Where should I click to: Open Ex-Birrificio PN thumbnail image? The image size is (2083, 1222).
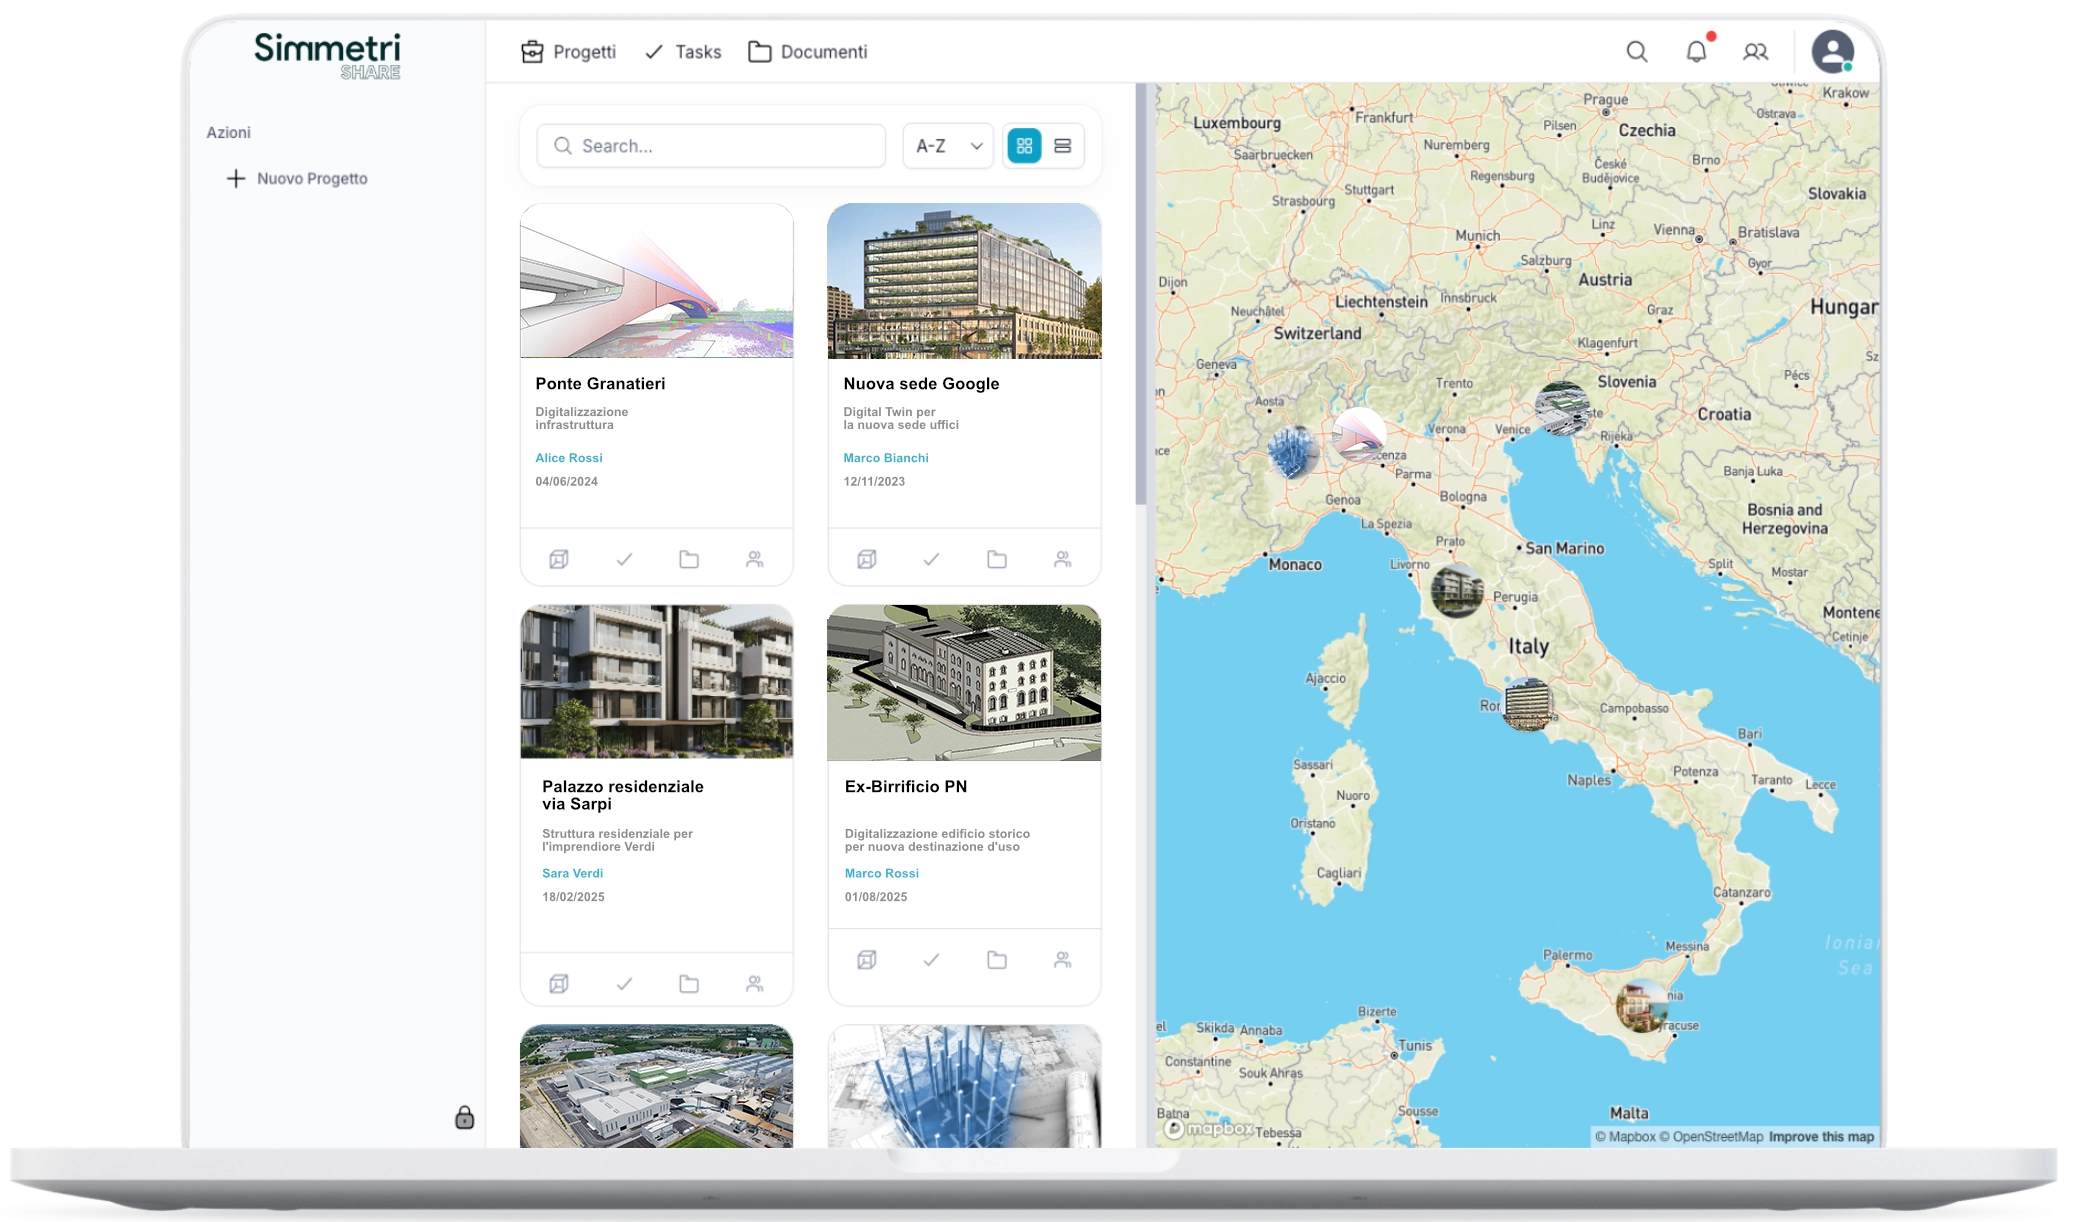[x=964, y=682]
